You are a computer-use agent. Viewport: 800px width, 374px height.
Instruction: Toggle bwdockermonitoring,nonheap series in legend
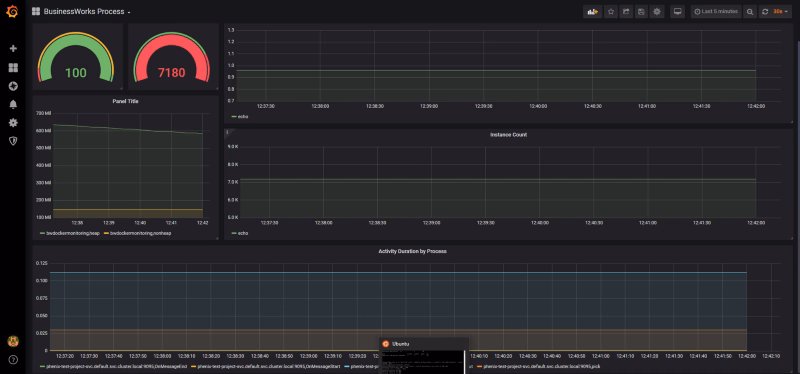(x=140, y=233)
